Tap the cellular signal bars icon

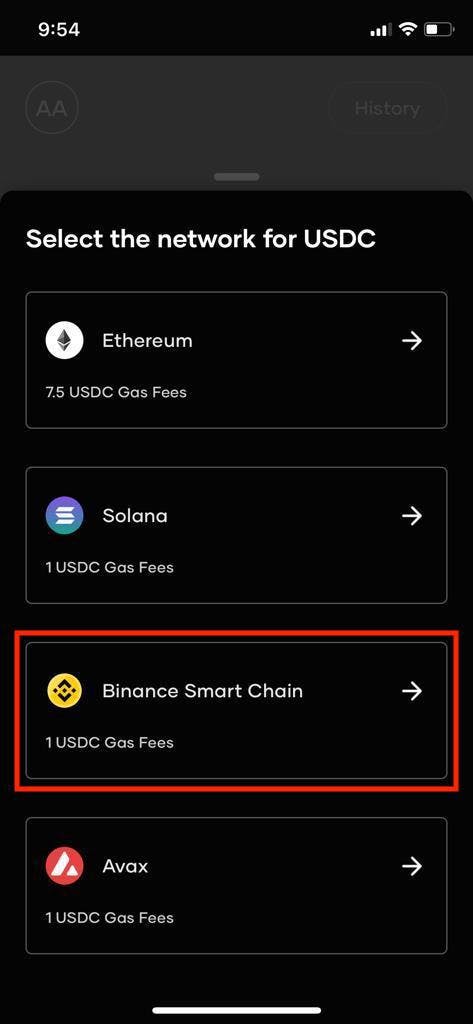(x=380, y=30)
